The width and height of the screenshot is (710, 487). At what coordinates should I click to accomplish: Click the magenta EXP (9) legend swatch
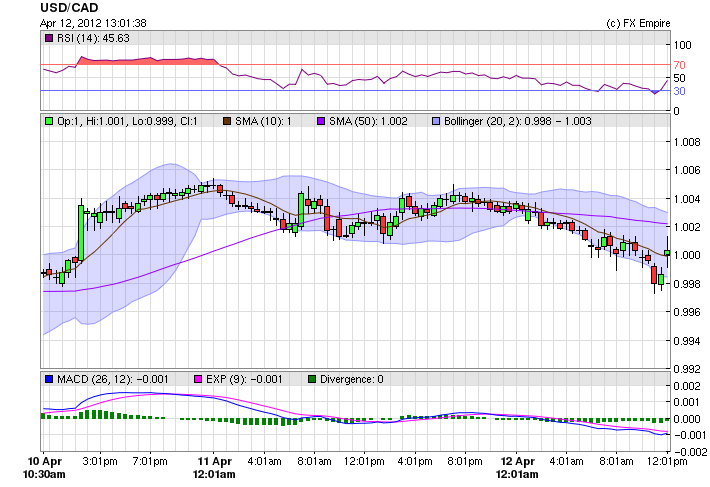click(198, 379)
